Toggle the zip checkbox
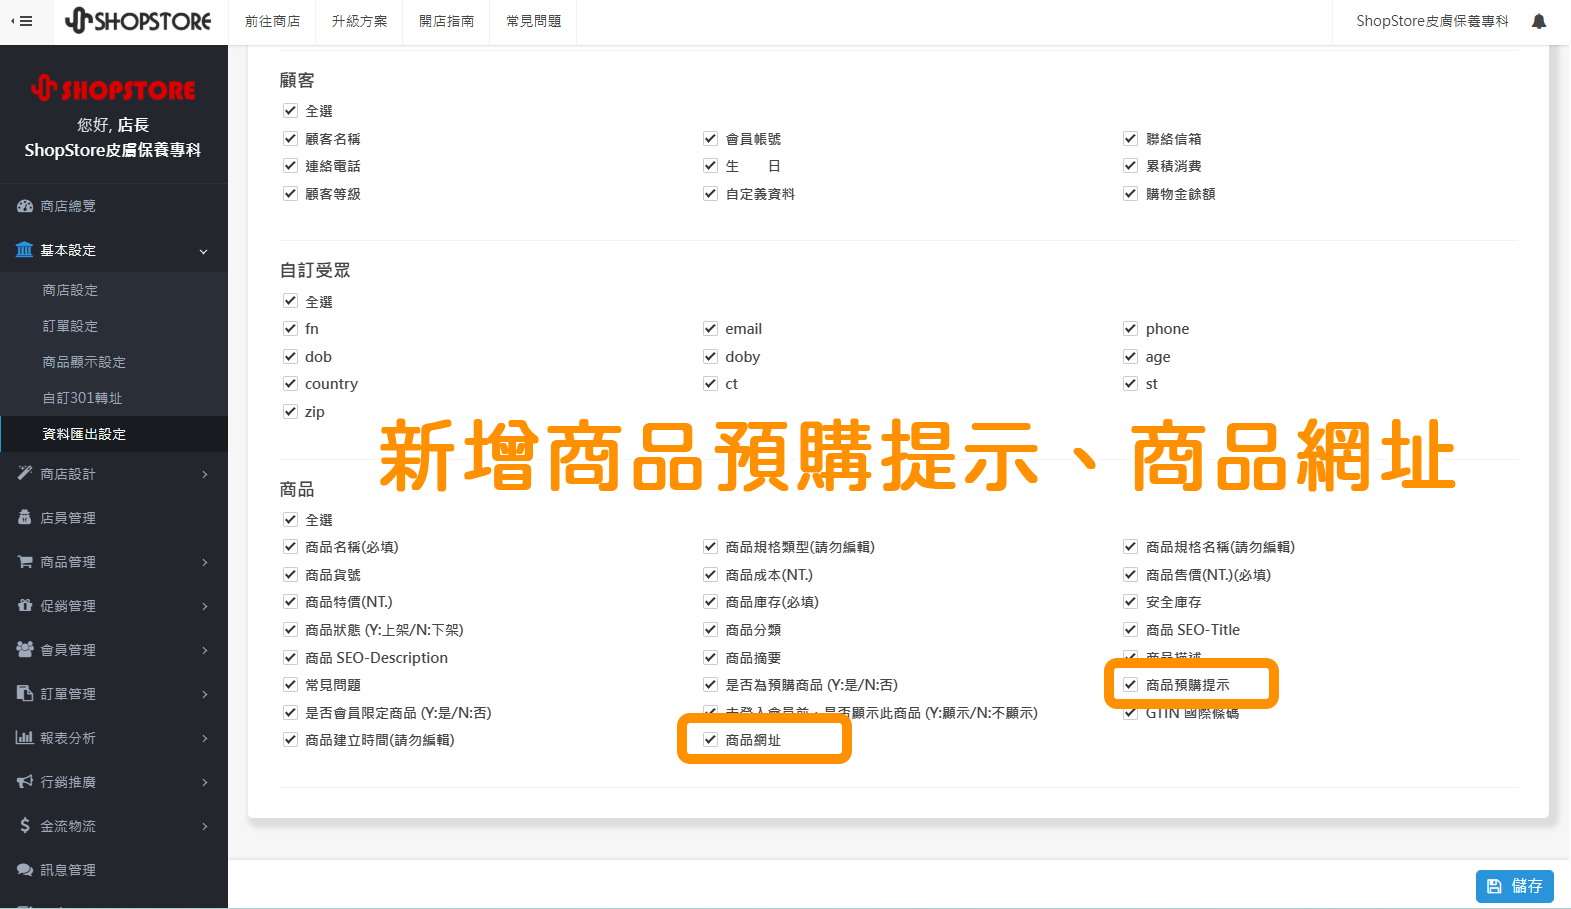 click(x=290, y=412)
